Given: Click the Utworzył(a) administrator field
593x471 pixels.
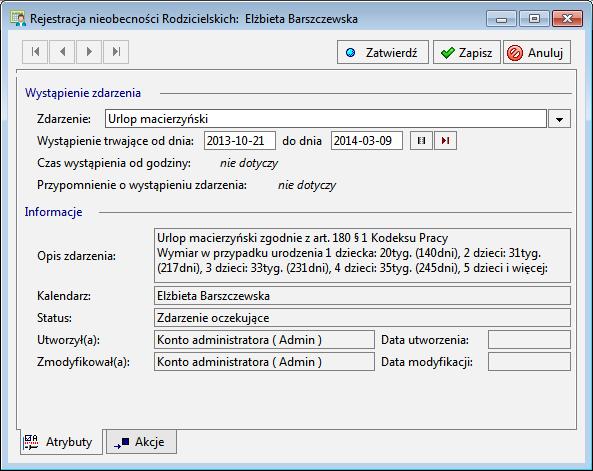Looking at the screenshot, I should tap(264, 340).
